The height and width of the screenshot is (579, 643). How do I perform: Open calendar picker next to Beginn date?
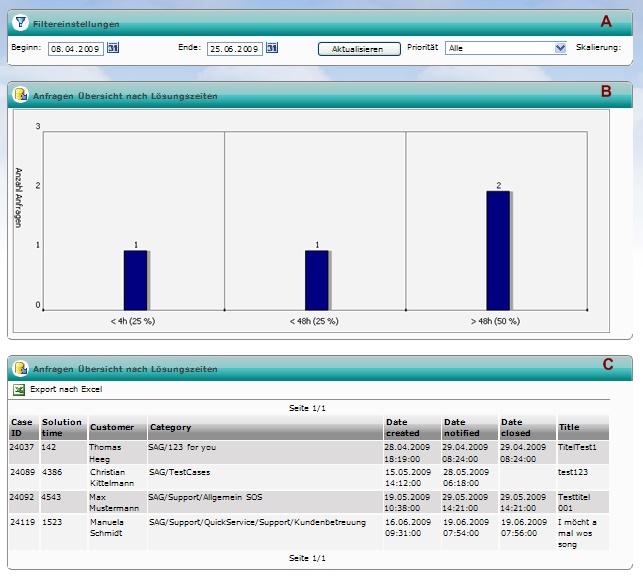coord(113,48)
